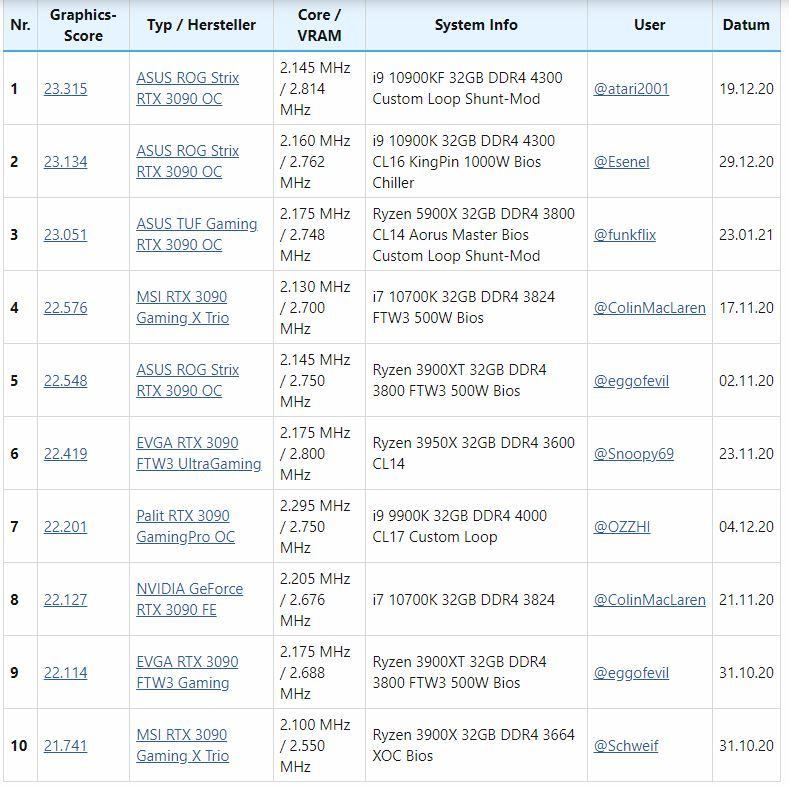Image resolution: width=789 pixels, height=786 pixels.
Task: Visit @eggofevil profile in row 9
Action: [x=632, y=673]
